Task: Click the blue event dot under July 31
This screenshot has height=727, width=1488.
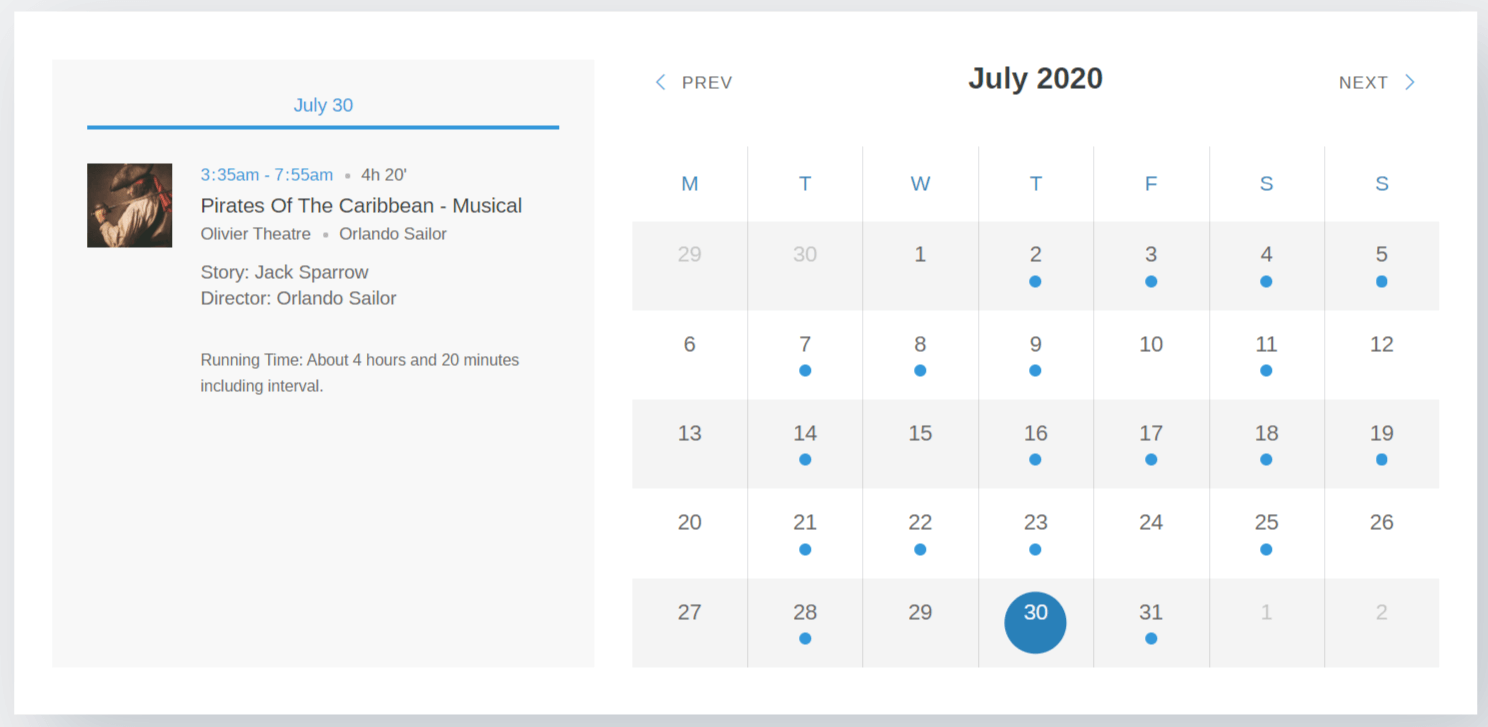Action: coord(1150,638)
